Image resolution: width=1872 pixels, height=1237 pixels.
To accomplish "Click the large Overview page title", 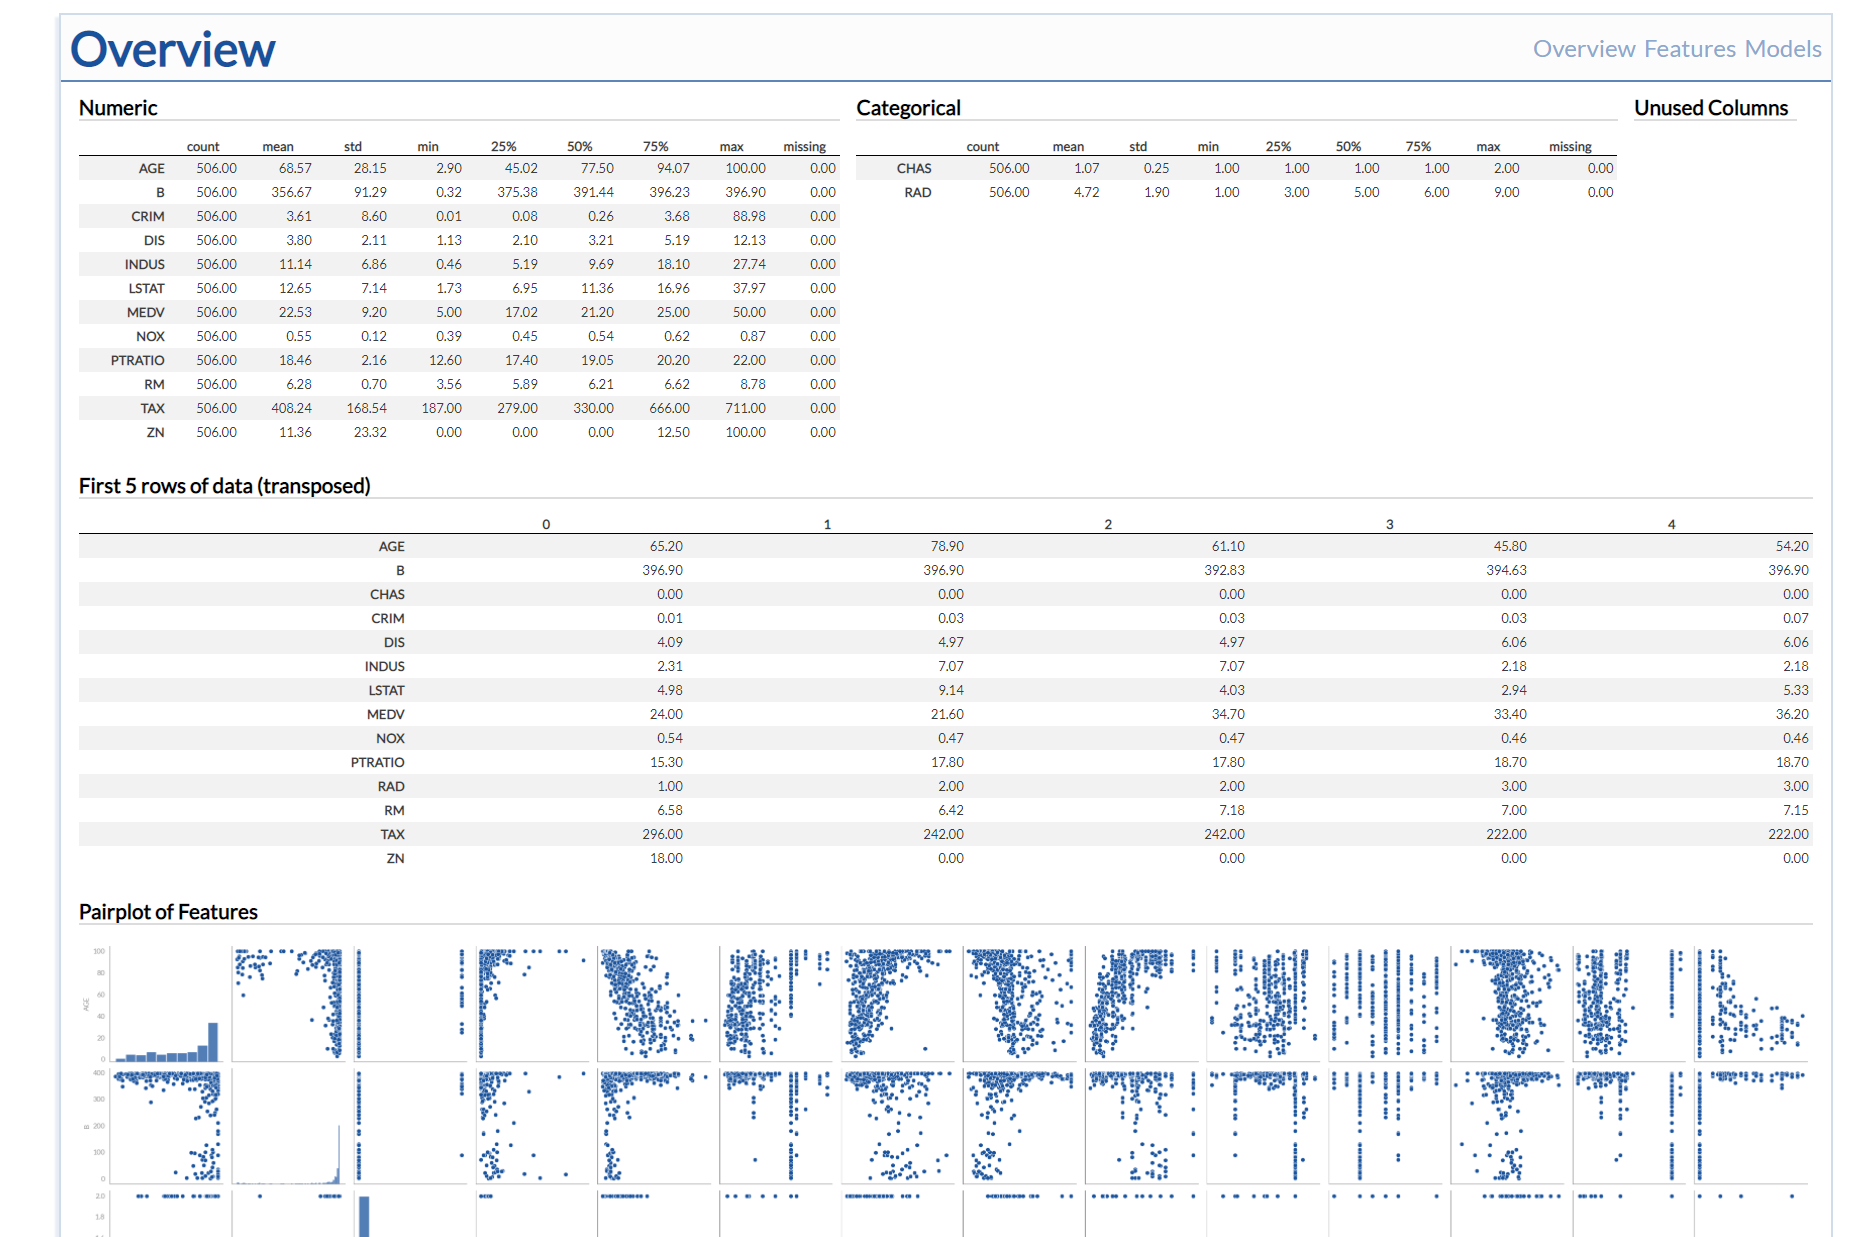I will [172, 49].
